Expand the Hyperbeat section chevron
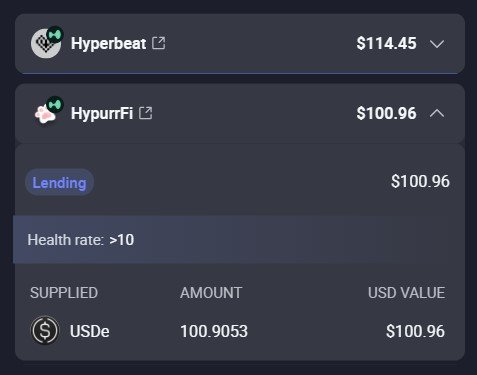The image size is (477, 375). pos(437,44)
